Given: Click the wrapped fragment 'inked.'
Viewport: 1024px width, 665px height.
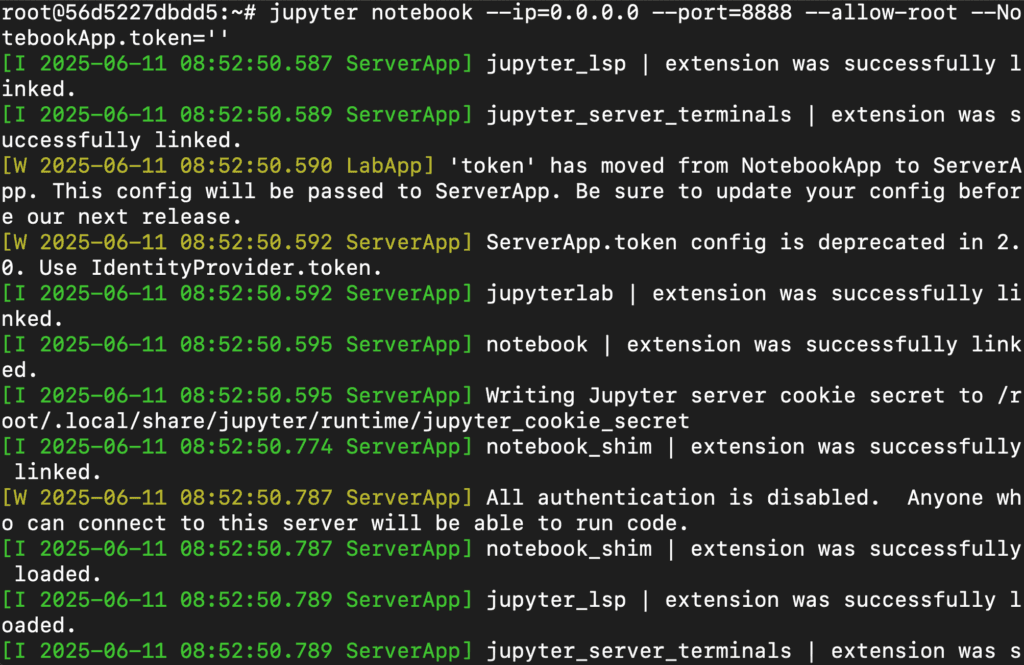Looking at the screenshot, I should tap(39, 89).
